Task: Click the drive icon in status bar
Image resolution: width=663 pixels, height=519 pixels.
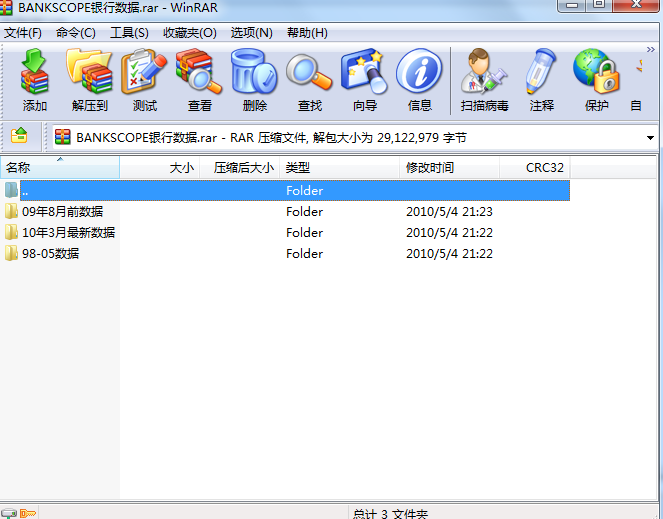Action: tap(9, 514)
